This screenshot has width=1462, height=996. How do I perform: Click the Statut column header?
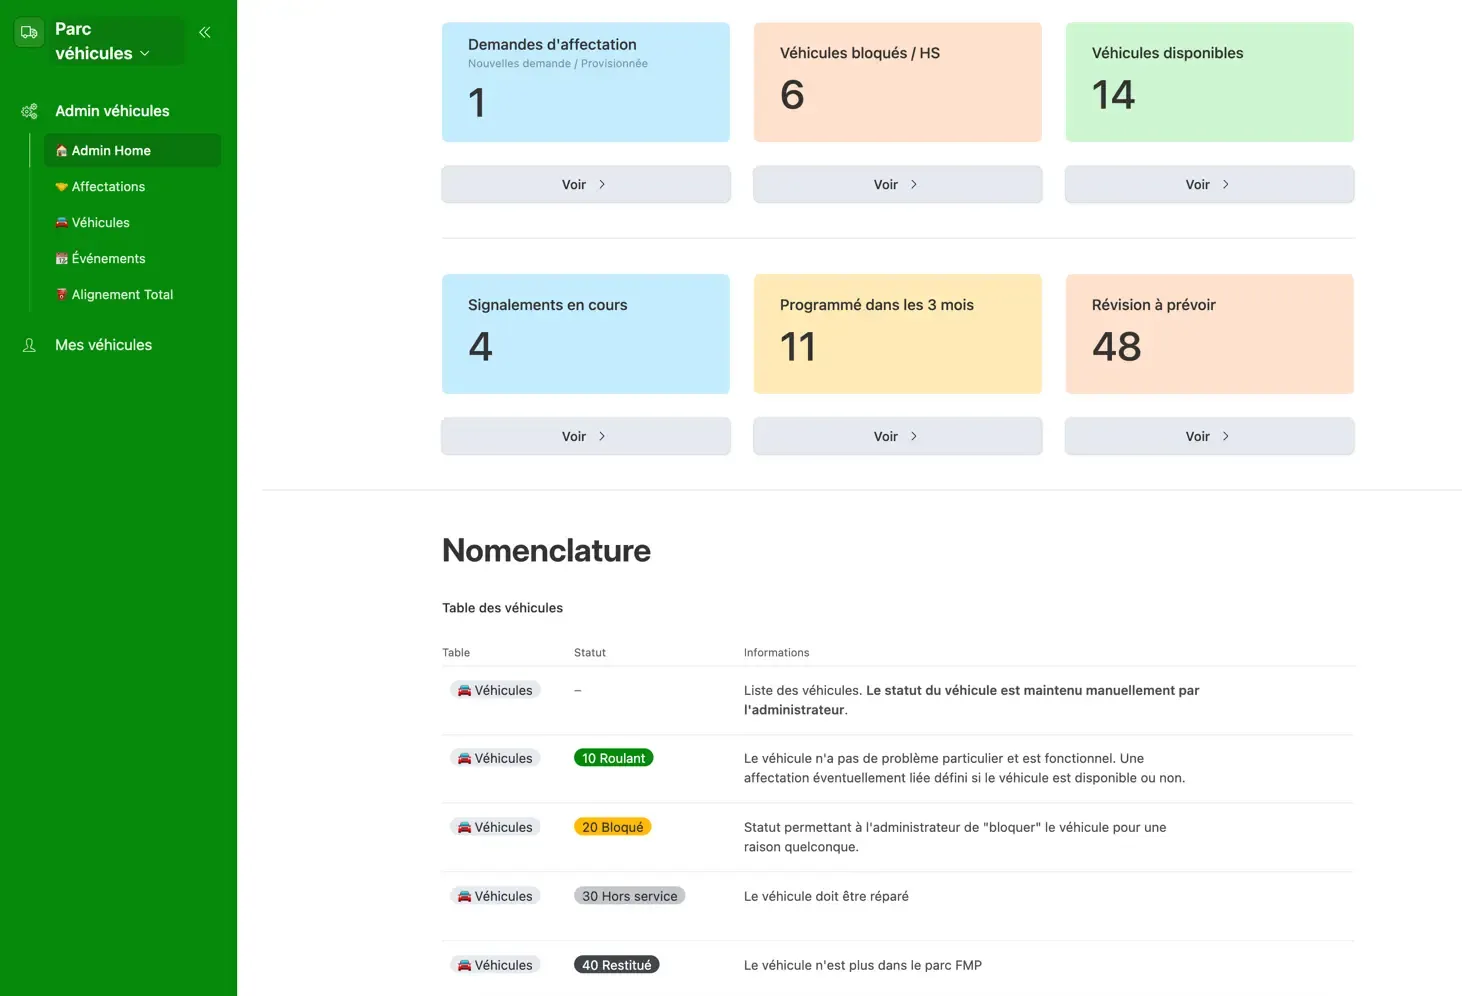click(590, 653)
